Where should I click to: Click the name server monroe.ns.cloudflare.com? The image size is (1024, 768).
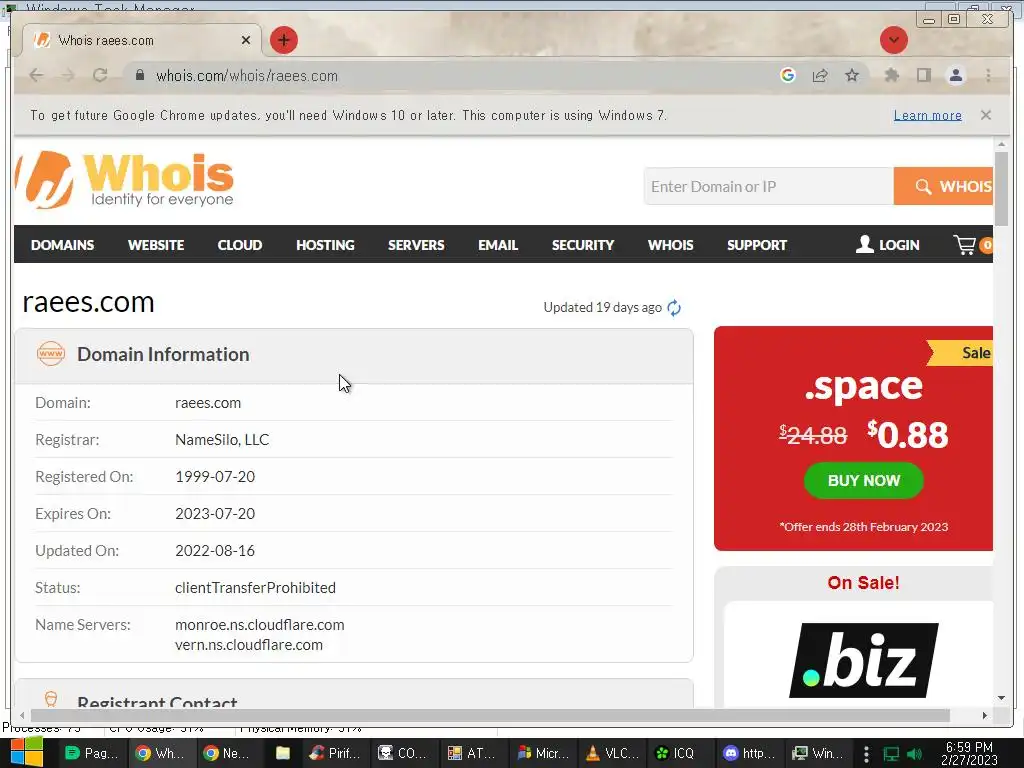click(x=259, y=624)
